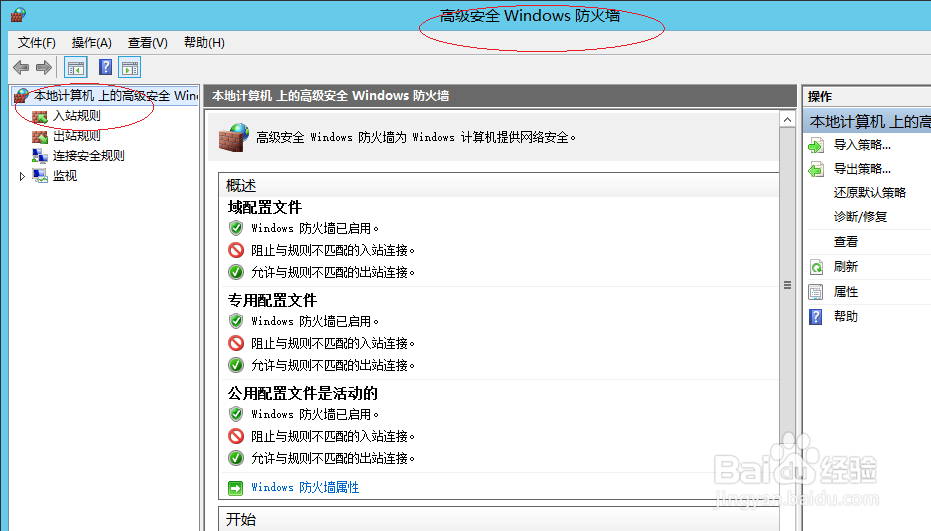
Task: Click the shield icon under 公用配置文件是活动的
Action: click(x=236, y=414)
